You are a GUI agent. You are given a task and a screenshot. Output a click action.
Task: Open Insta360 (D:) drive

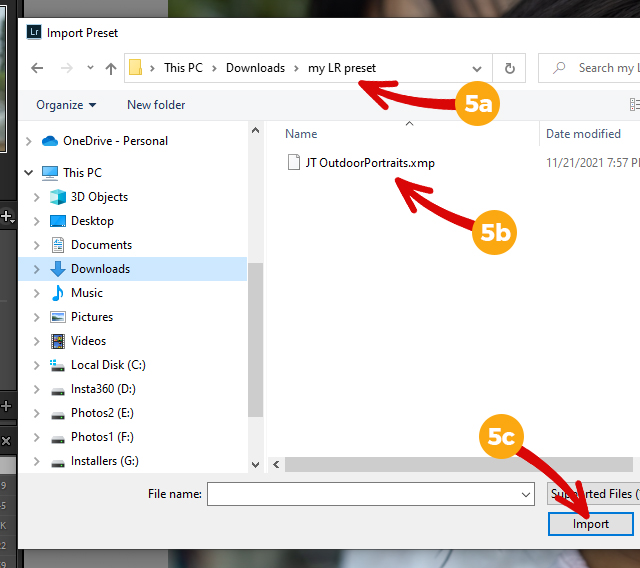(x=103, y=389)
